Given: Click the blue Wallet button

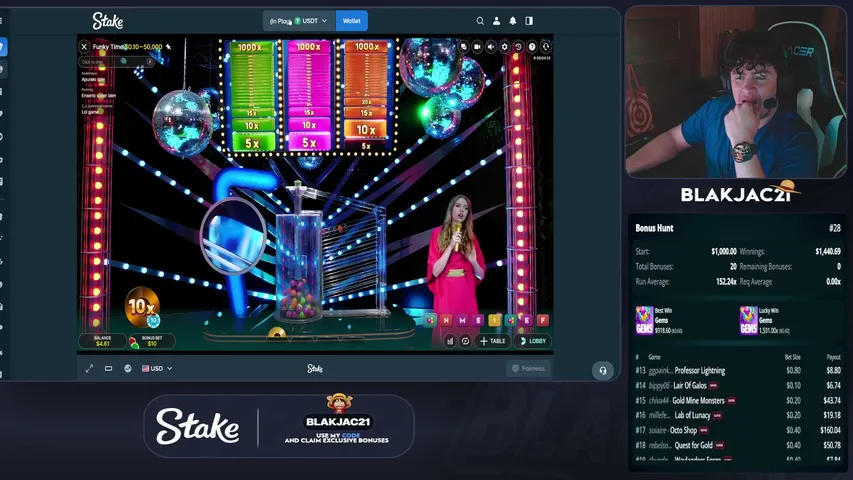Looking at the screenshot, I should (351, 21).
